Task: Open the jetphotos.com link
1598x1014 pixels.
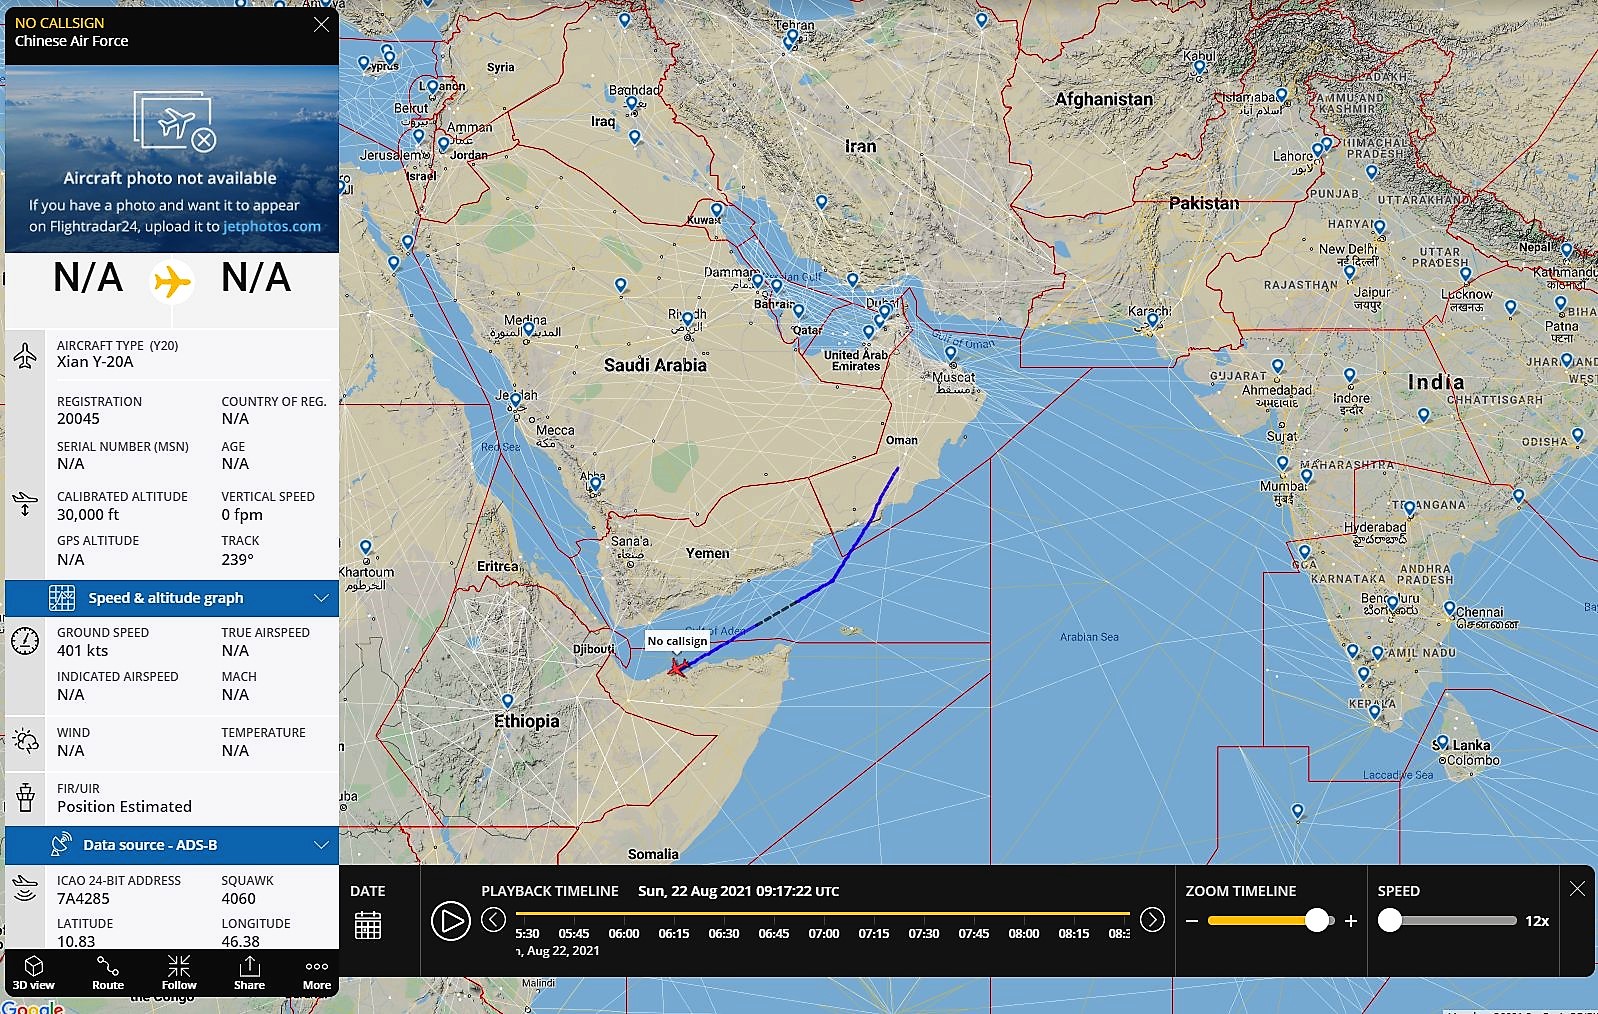Action: coord(272,227)
